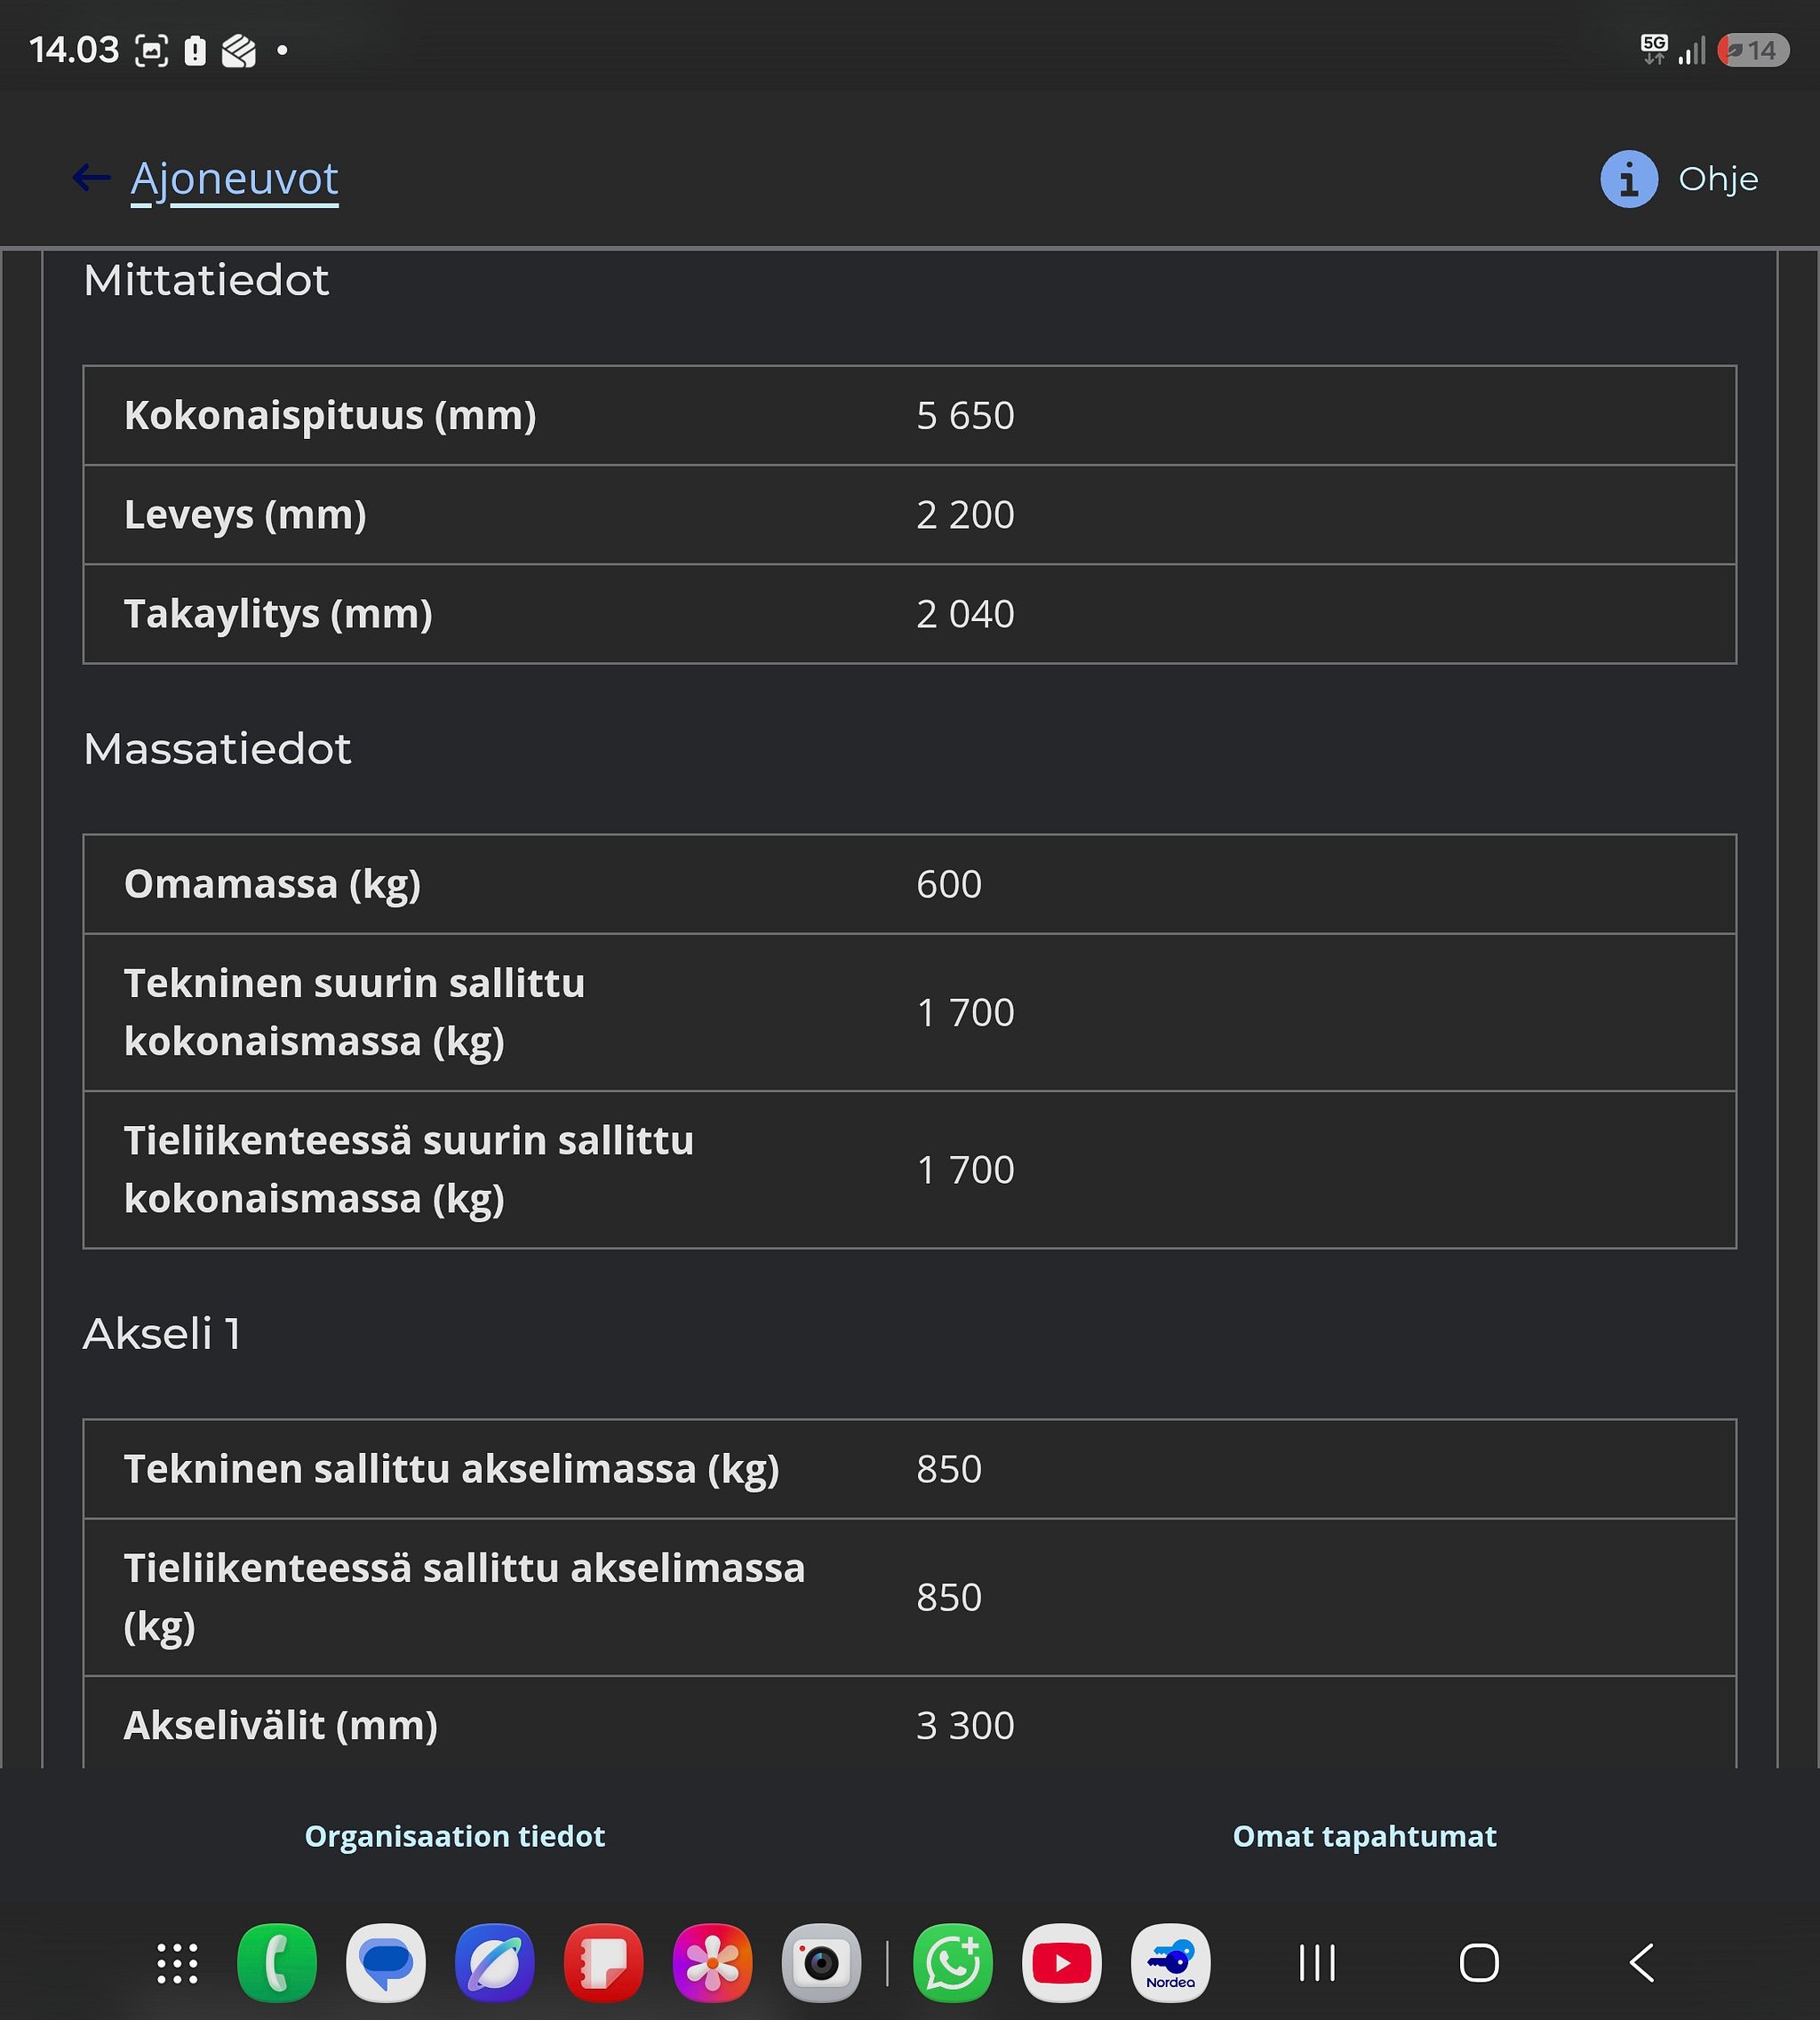Open the Messages app icon
Image resolution: width=1820 pixels, height=2020 pixels.
[x=386, y=1963]
